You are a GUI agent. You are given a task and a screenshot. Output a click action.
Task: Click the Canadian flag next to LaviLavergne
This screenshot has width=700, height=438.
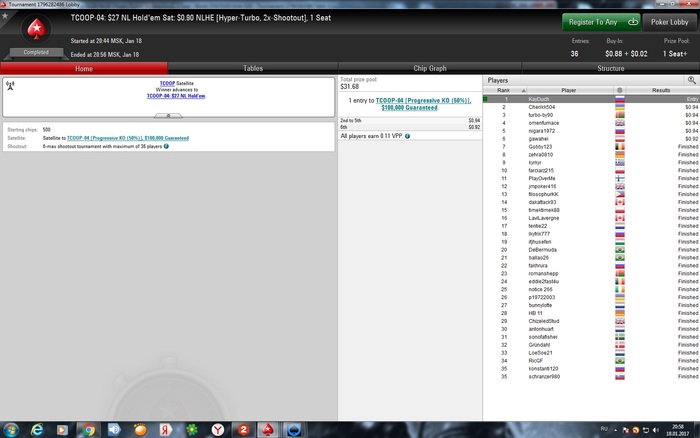pyautogui.click(x=620, y=218)
